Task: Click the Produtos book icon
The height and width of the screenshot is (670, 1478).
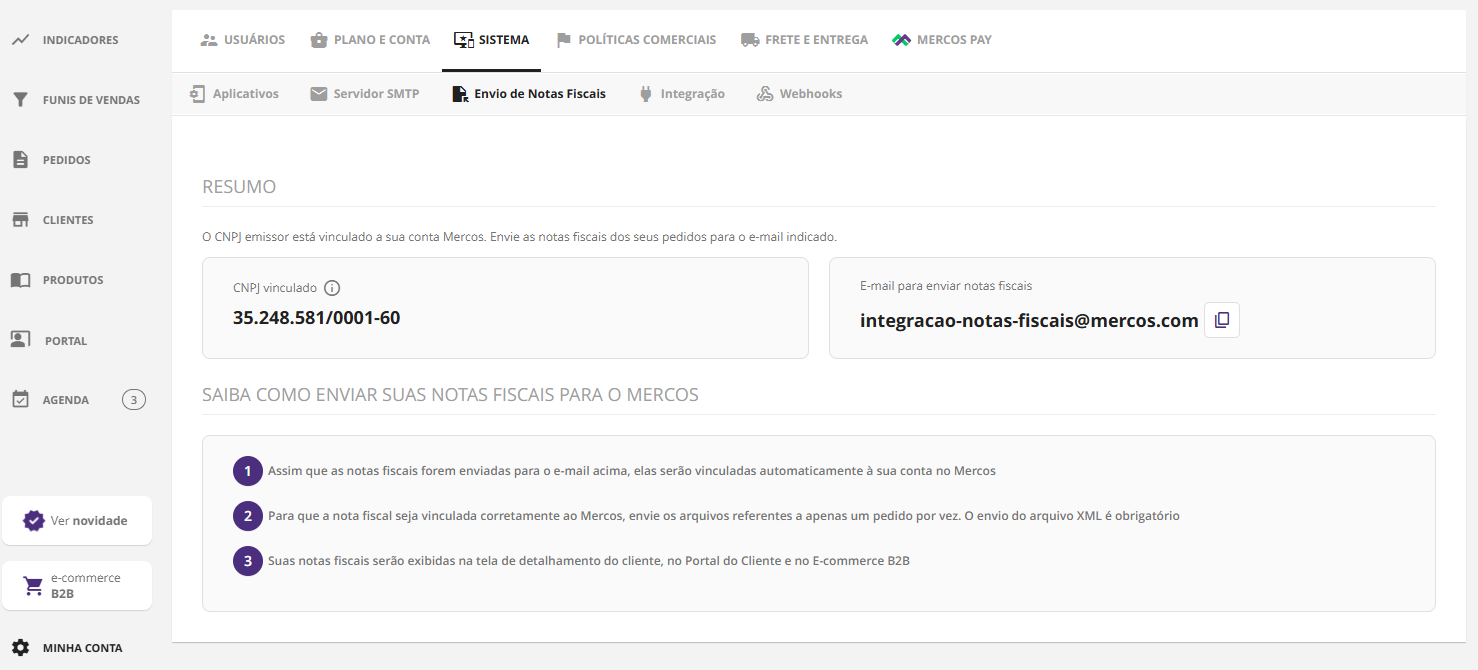Action: (20, 280)
